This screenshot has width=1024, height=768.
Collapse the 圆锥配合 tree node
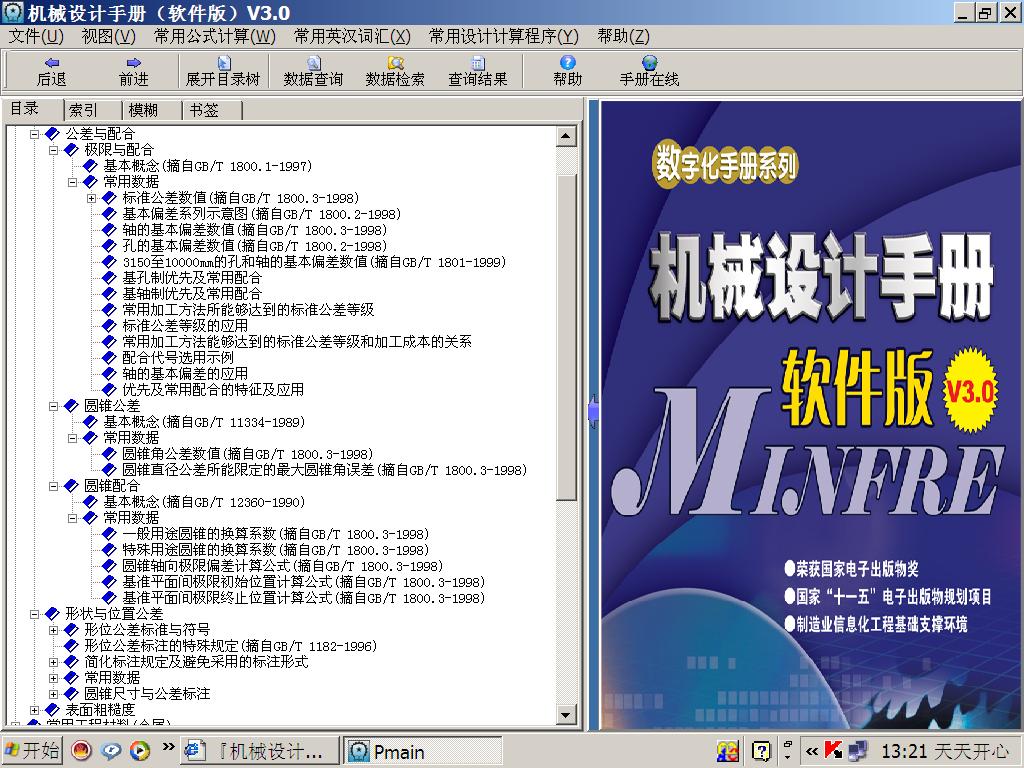[54, 487]
